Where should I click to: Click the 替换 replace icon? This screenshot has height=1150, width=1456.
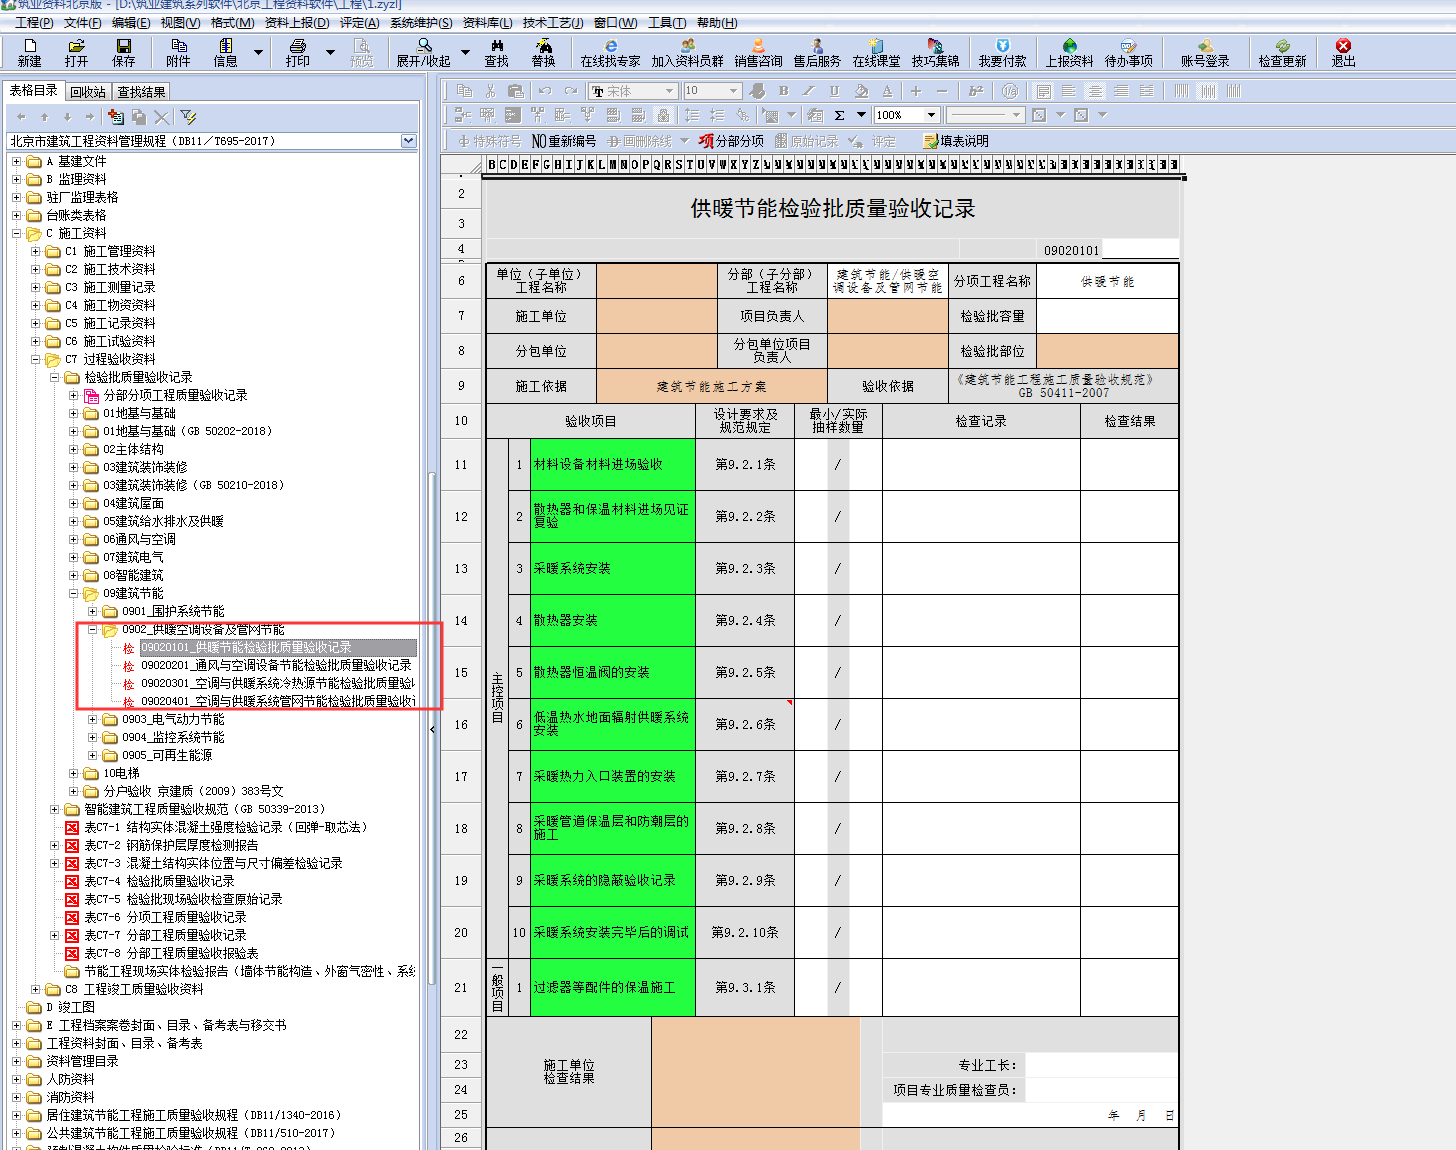(x=543, y=53)
